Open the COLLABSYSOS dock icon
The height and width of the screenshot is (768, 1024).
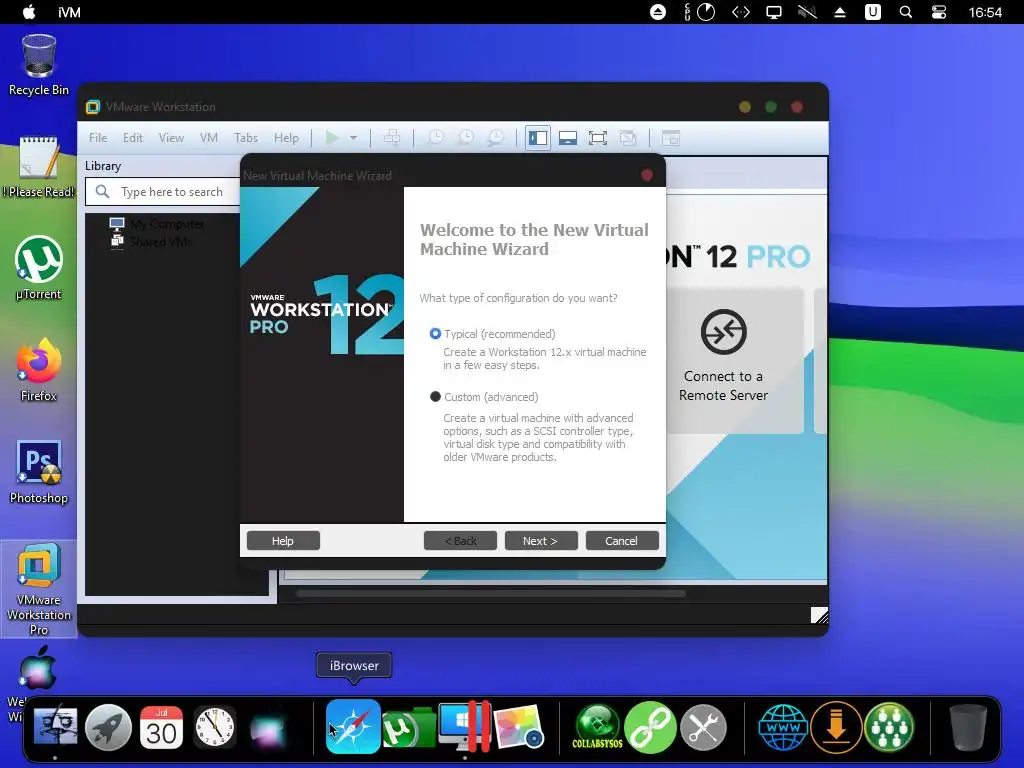pos(598,726)
